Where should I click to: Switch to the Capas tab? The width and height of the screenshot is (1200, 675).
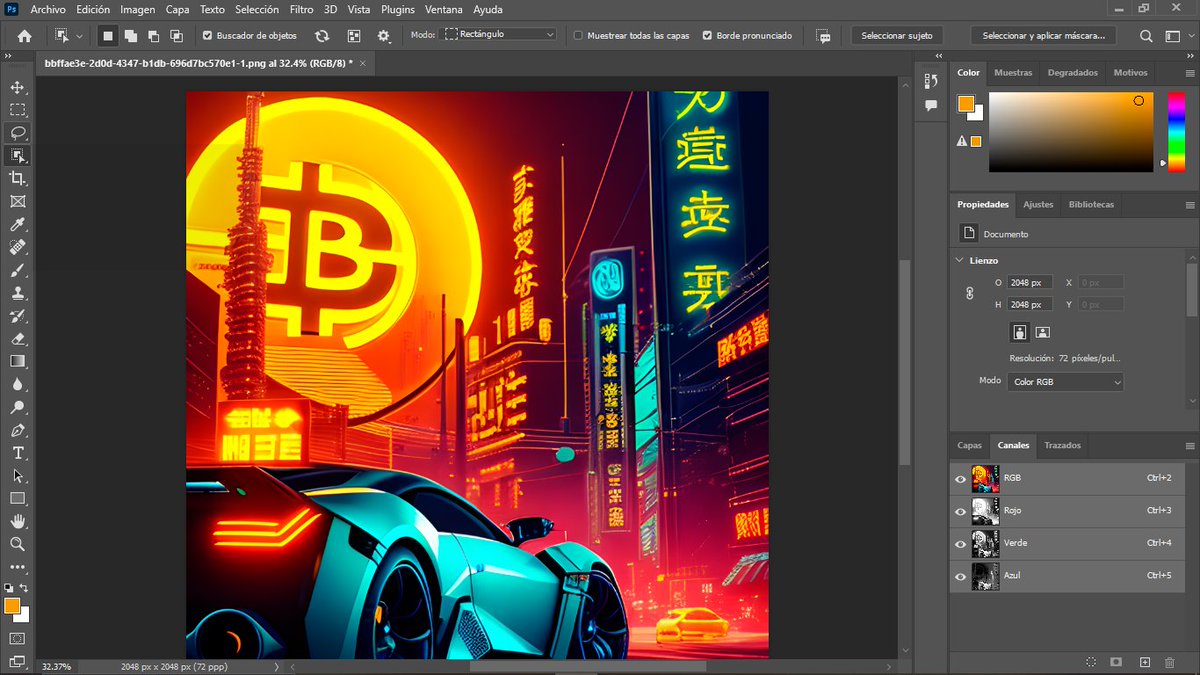coord(970,445)
